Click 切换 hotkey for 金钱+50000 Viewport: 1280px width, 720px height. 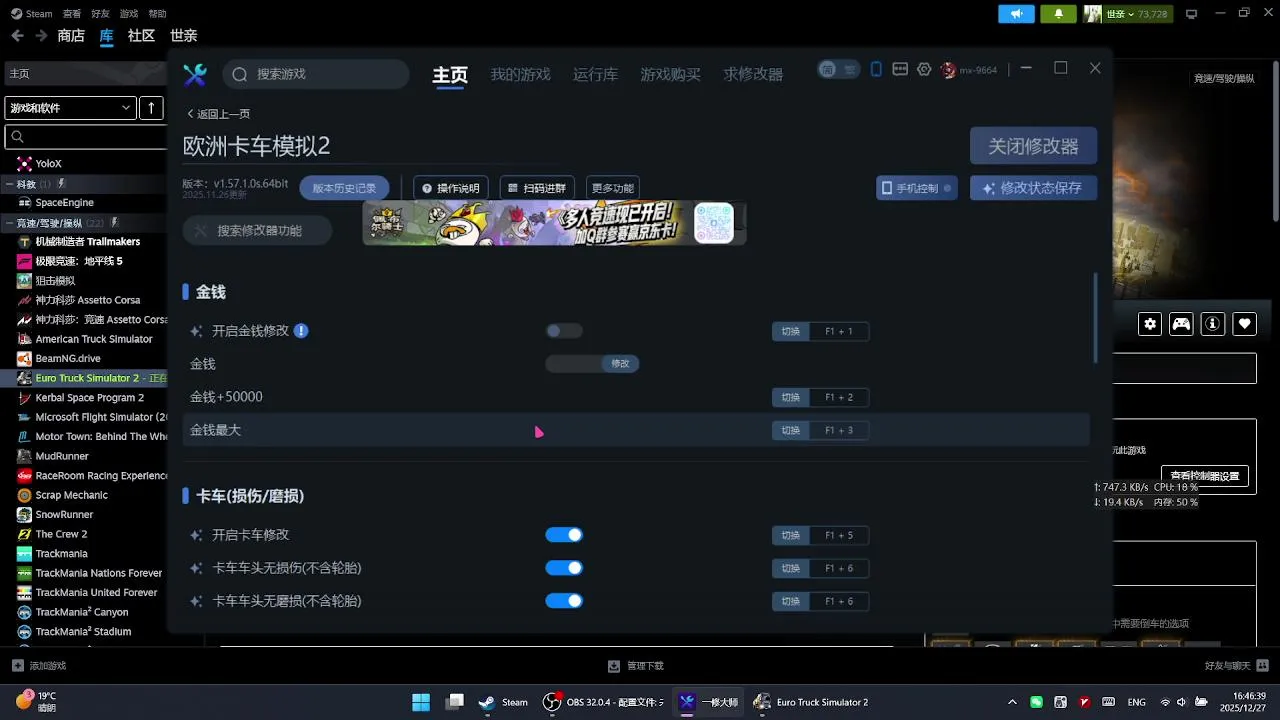point(791,397)
